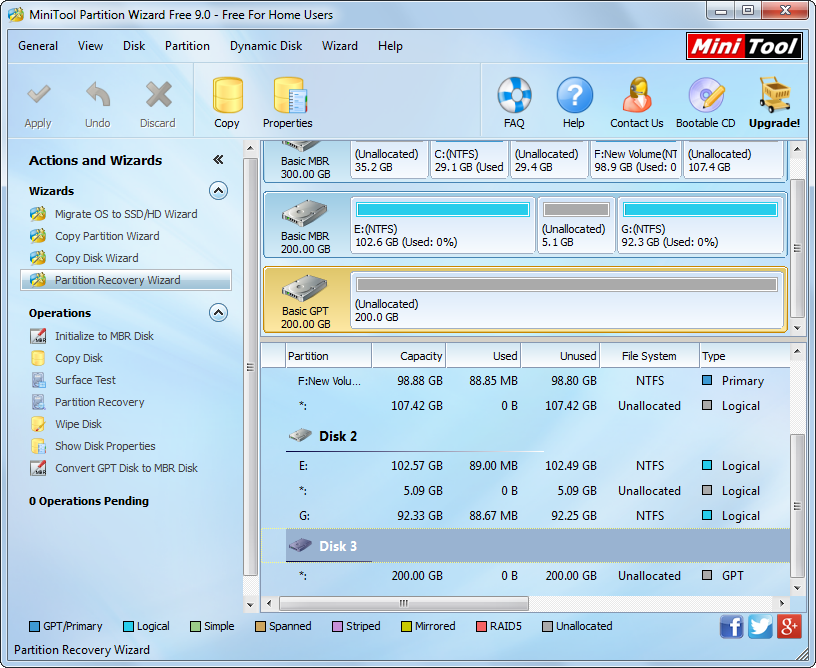Open the Facebook social icon

tap(731, 627)
